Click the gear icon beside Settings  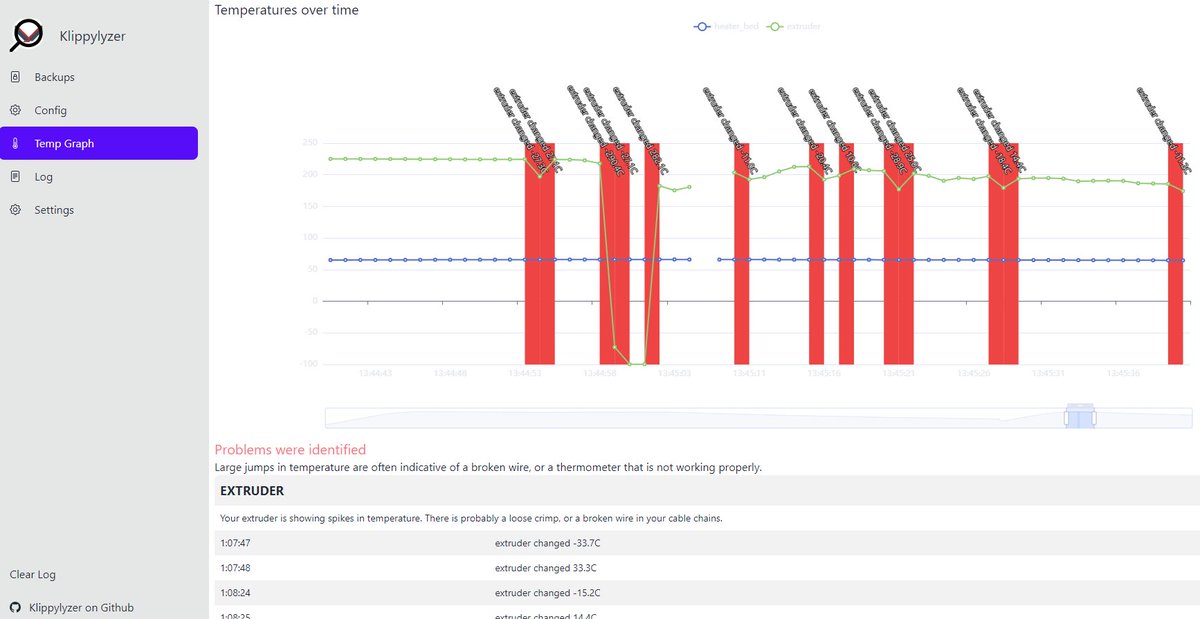click(14, 209)
